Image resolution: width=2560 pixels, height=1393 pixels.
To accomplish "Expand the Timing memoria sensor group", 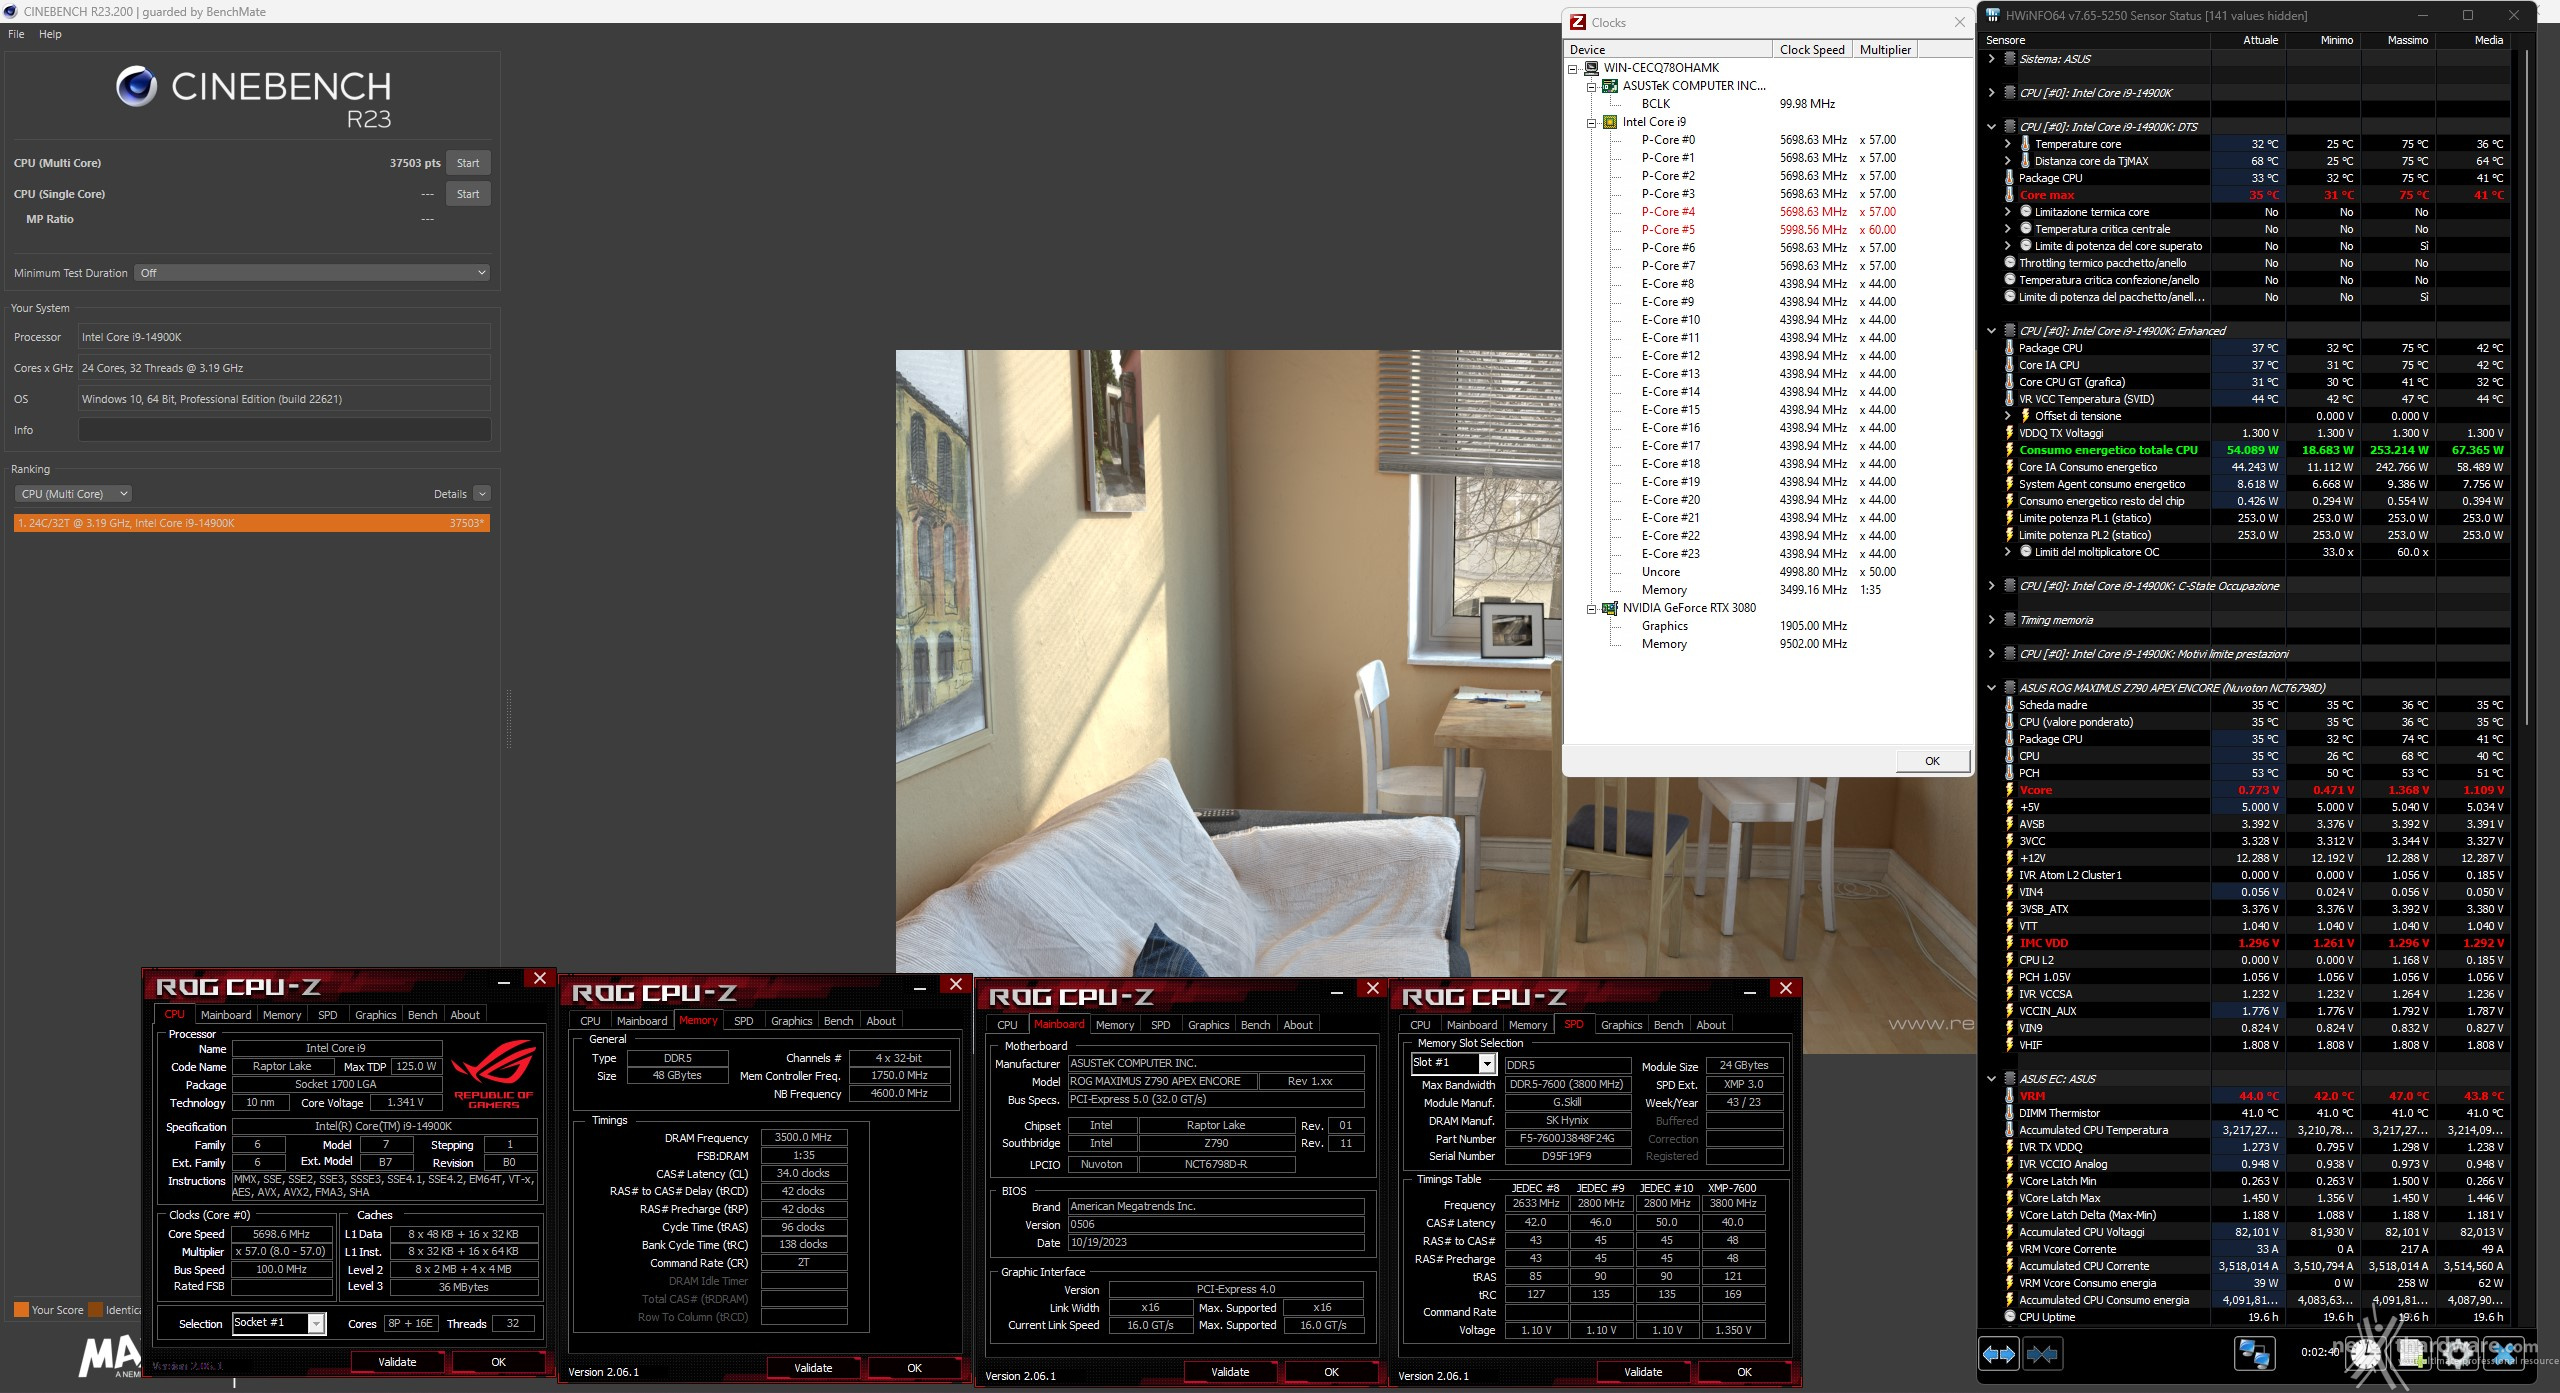I will click(x=1991, y=620).
